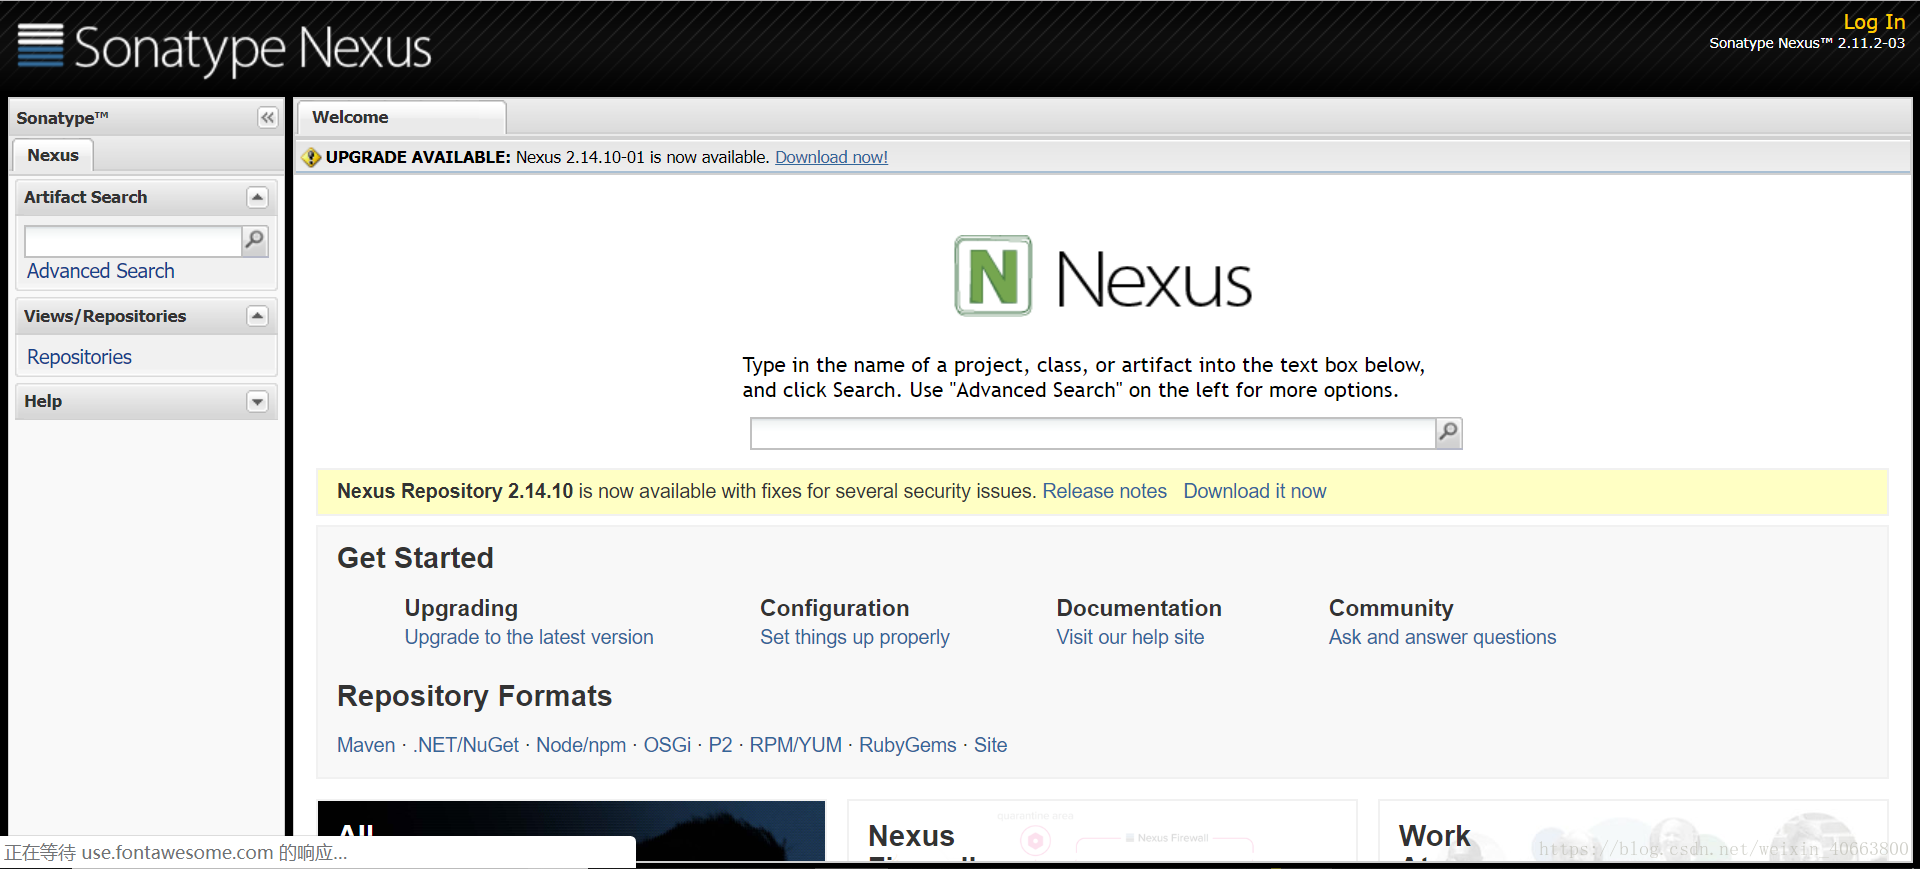Viewport: 1920px width, 869px height.
Task: Open the RPM/YUM format link
Action: point(796,745)
